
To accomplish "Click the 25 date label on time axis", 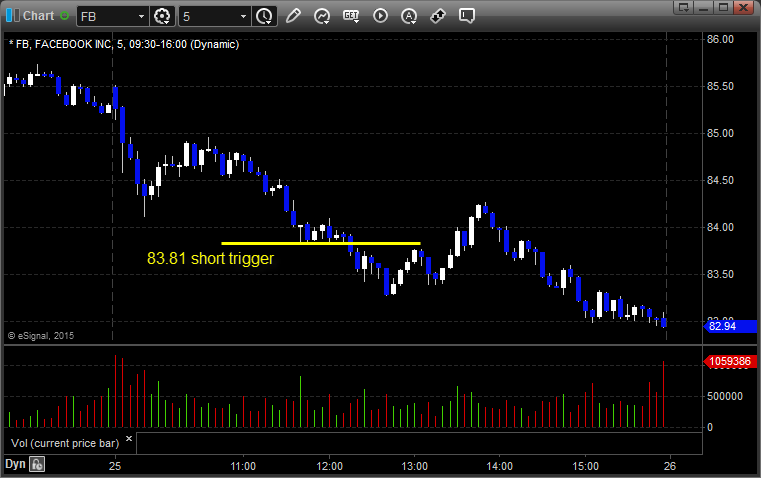I will tap(115, 466).
